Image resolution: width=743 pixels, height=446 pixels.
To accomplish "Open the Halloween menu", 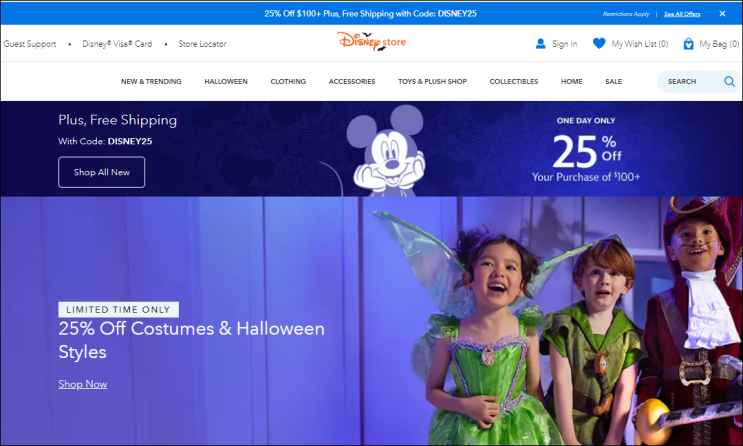I will tap(226, 82).
